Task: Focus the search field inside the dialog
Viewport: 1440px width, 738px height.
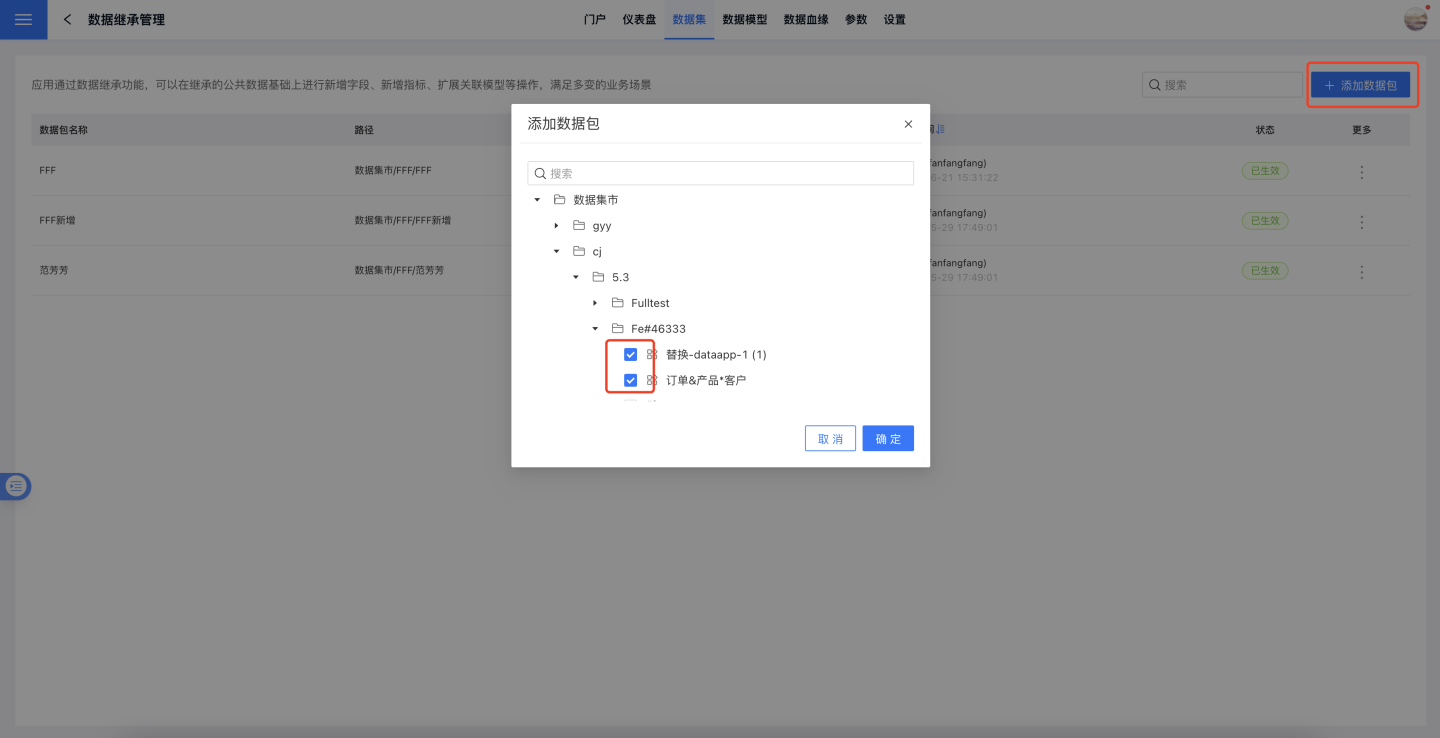Action: 720,174
